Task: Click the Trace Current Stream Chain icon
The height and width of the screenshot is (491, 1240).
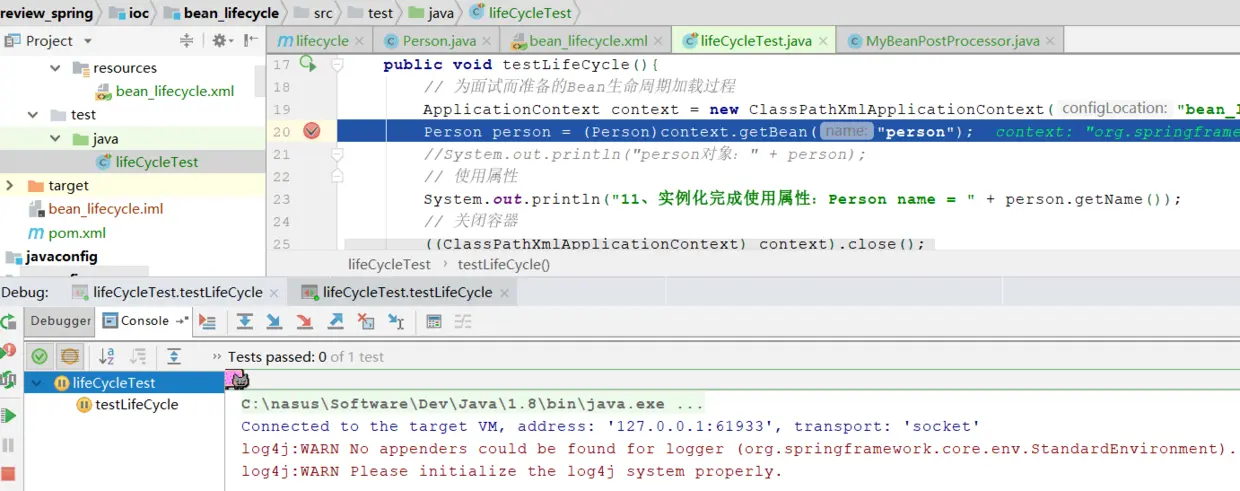Action: (x=463, y=321)
